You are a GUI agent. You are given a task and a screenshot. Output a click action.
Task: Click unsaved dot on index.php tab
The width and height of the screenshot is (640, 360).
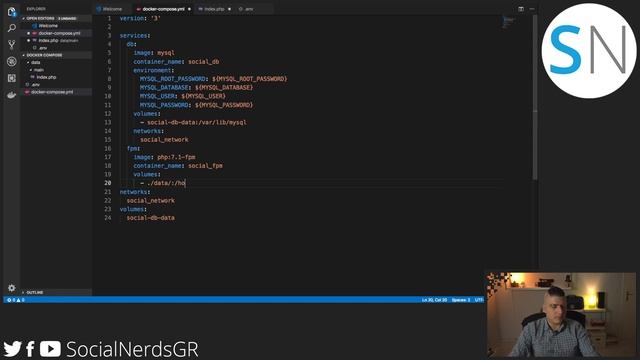point(229,9)
